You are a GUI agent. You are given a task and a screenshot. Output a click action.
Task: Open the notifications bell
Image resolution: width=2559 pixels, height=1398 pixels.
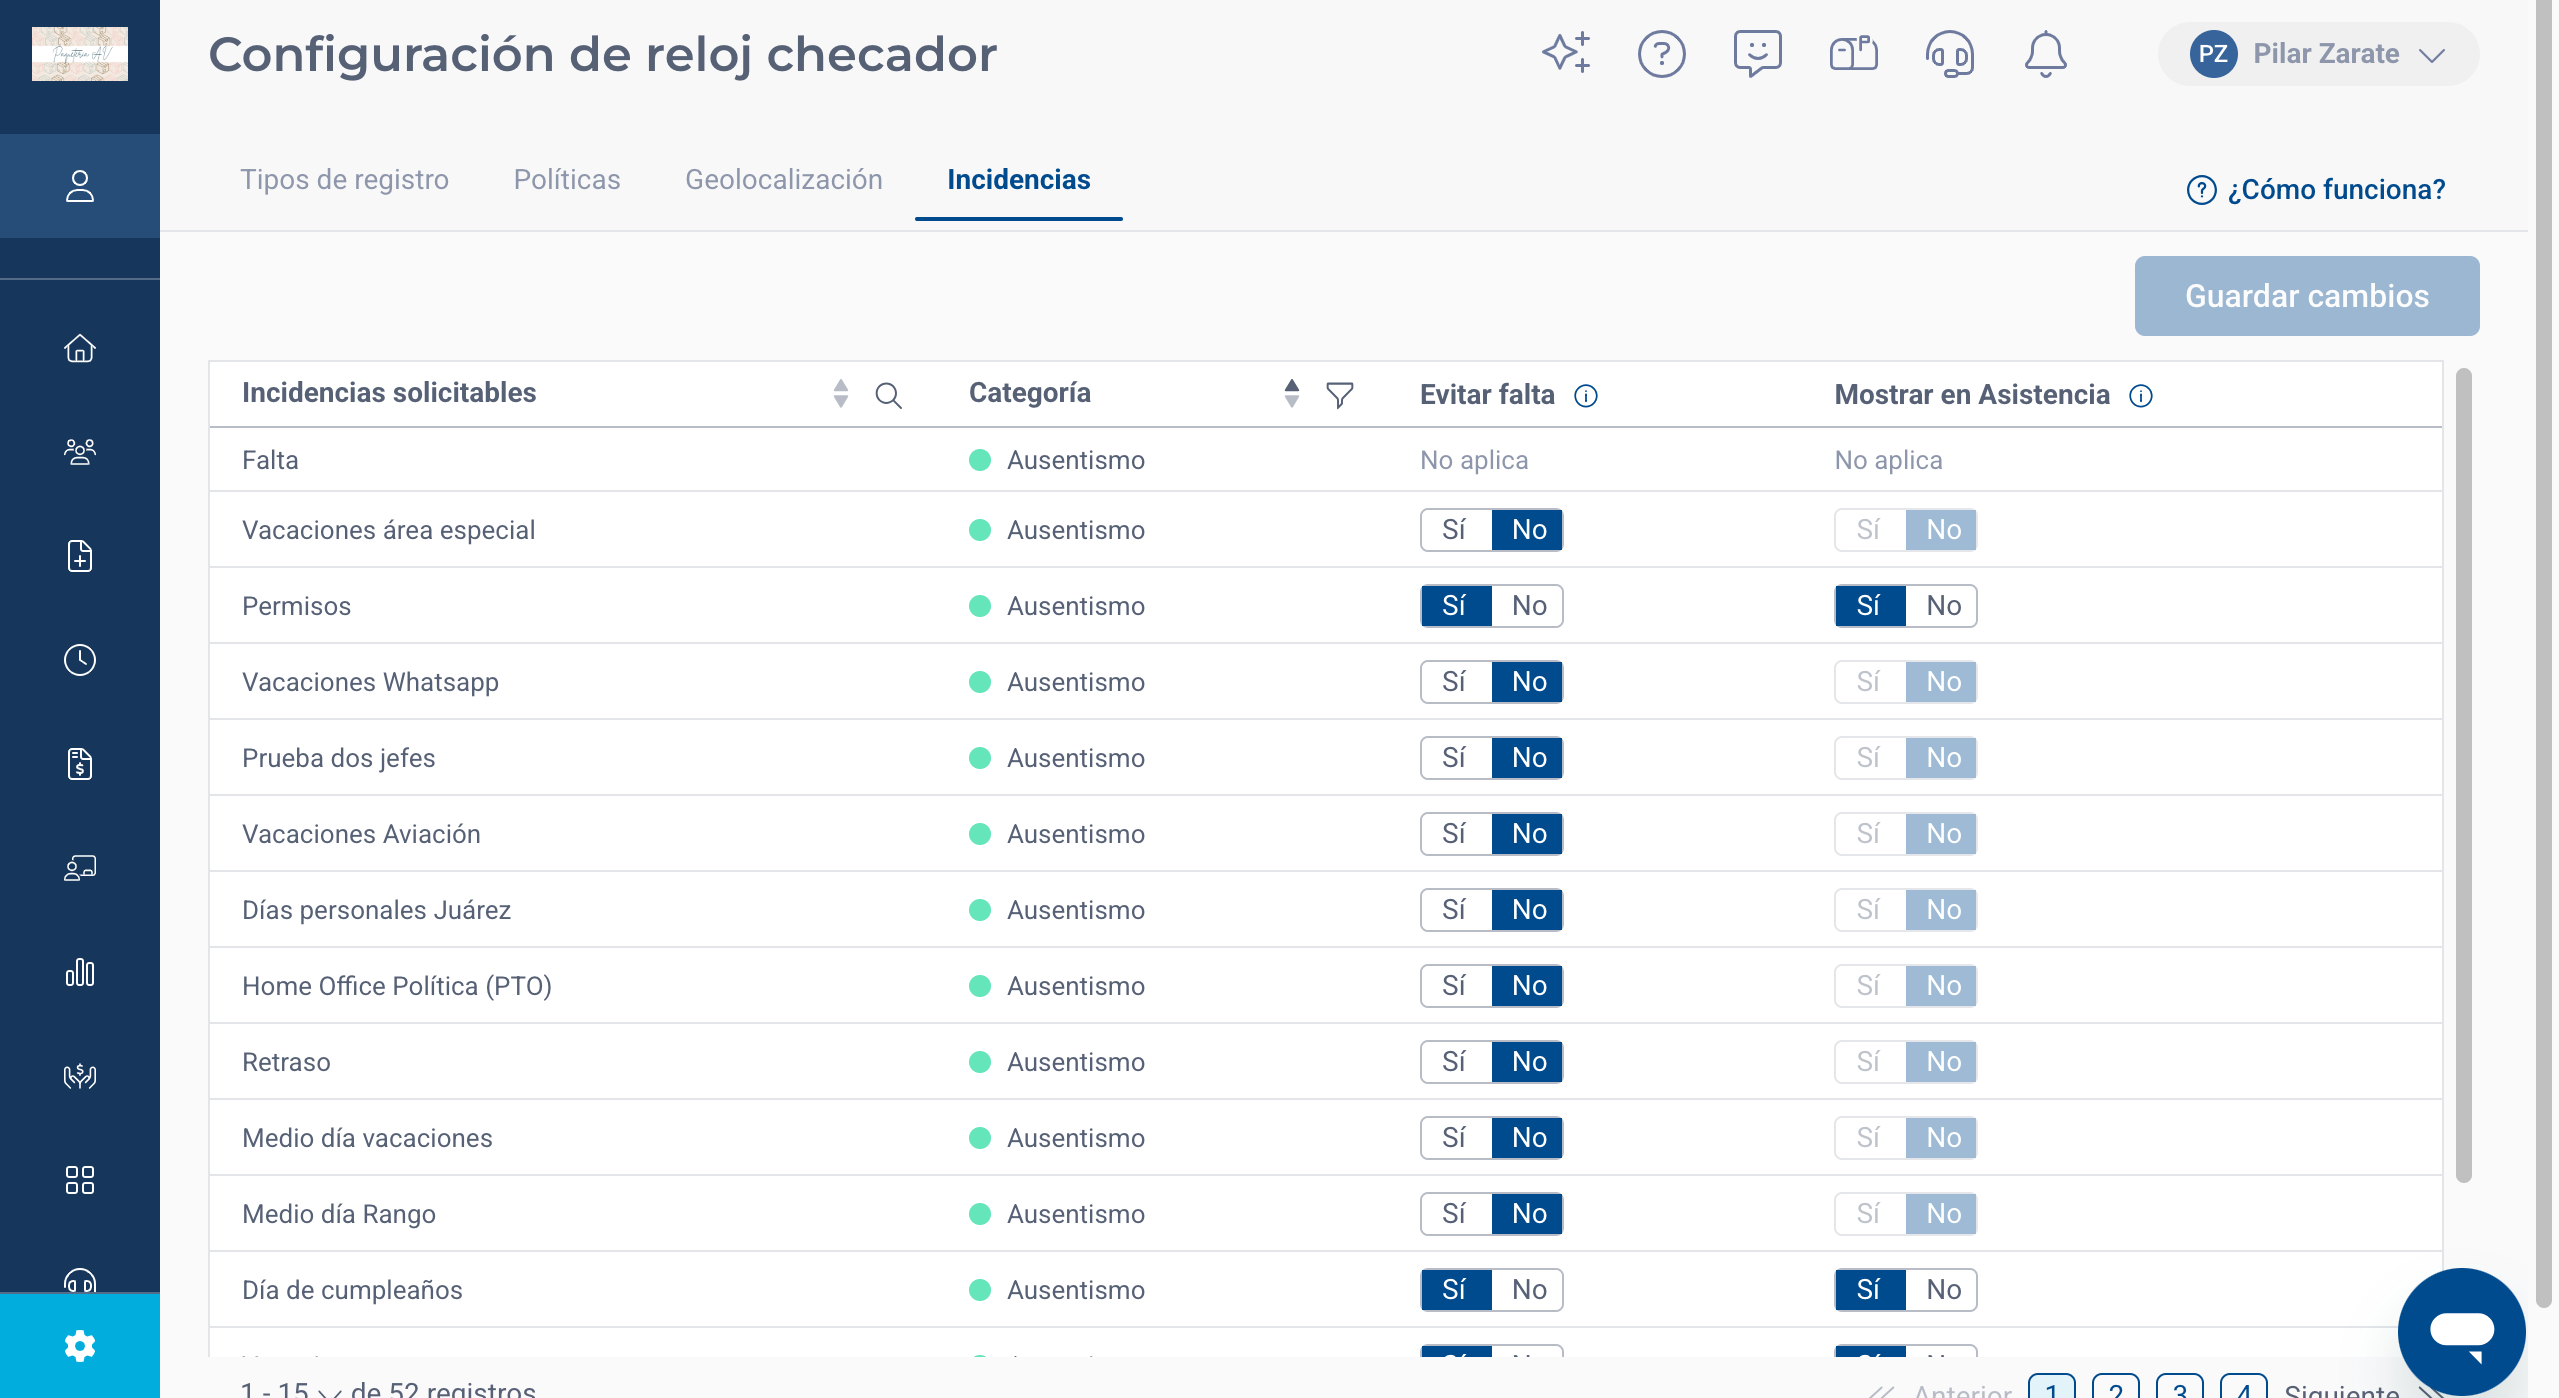2045,54
